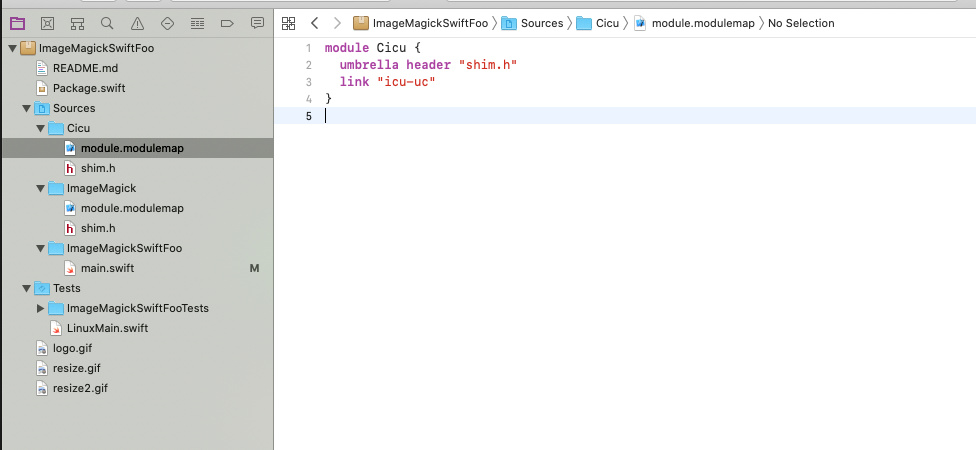The image size is (976, 450).
Task: Collapse the Cicu folder
Action: [x=40, y=128]
